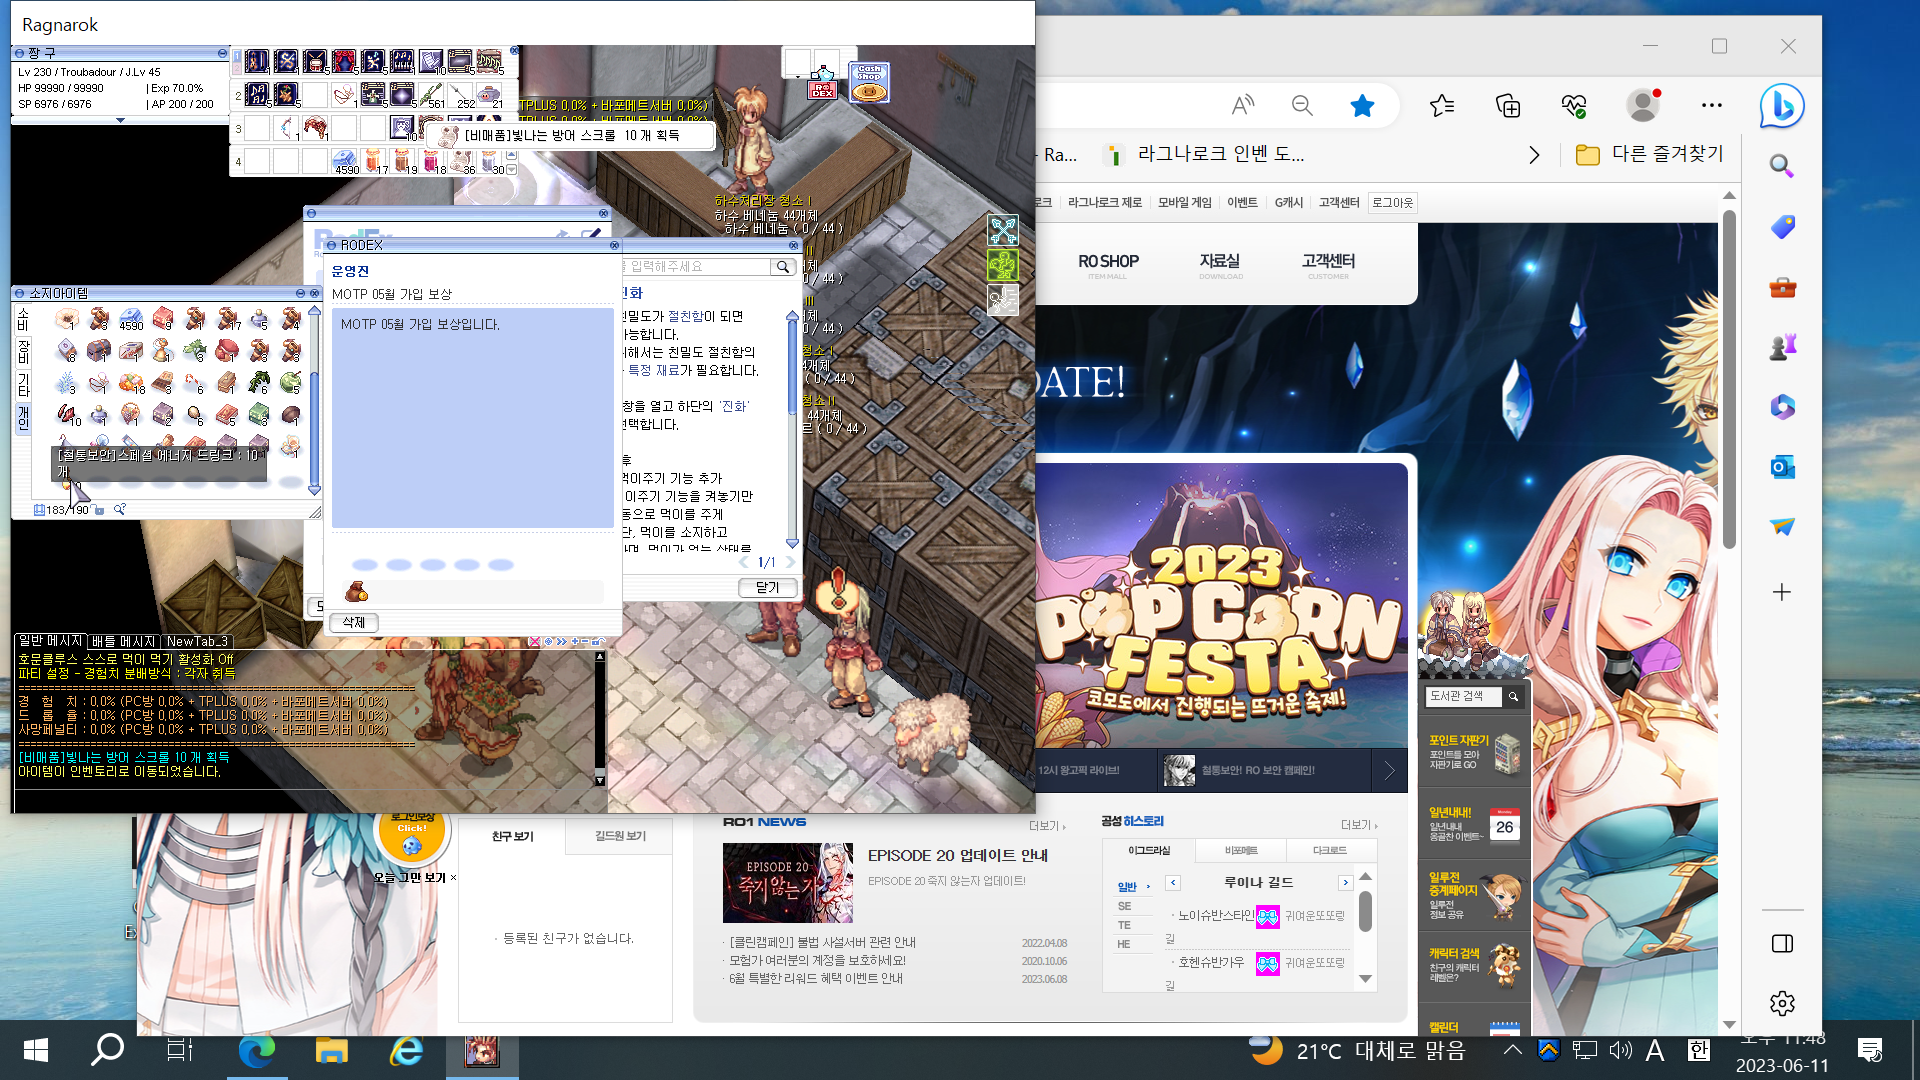The image size is (1920, 1080).
Task: Click the RODEX mailbox icon in game
Action: (822, 84)
